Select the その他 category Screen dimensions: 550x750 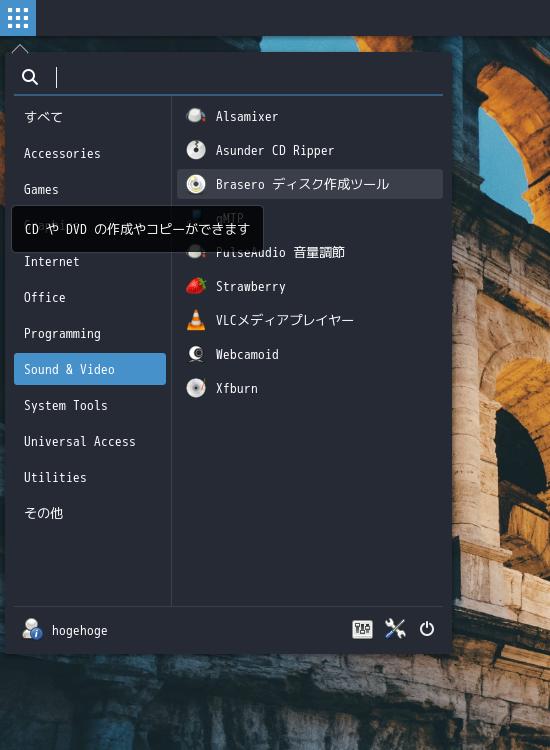pyautogui.click(x=90, y=513)
